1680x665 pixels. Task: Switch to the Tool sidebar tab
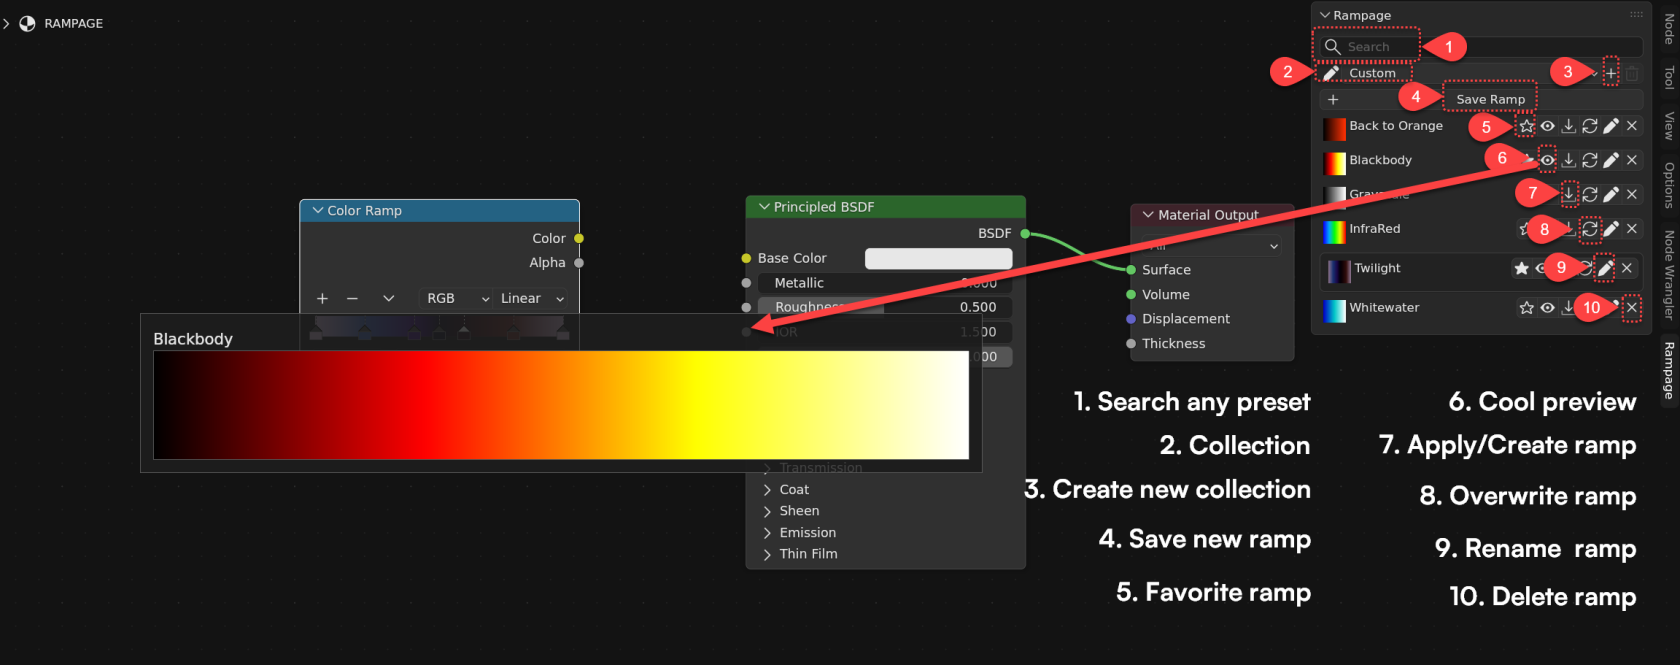pos(1668,77)
